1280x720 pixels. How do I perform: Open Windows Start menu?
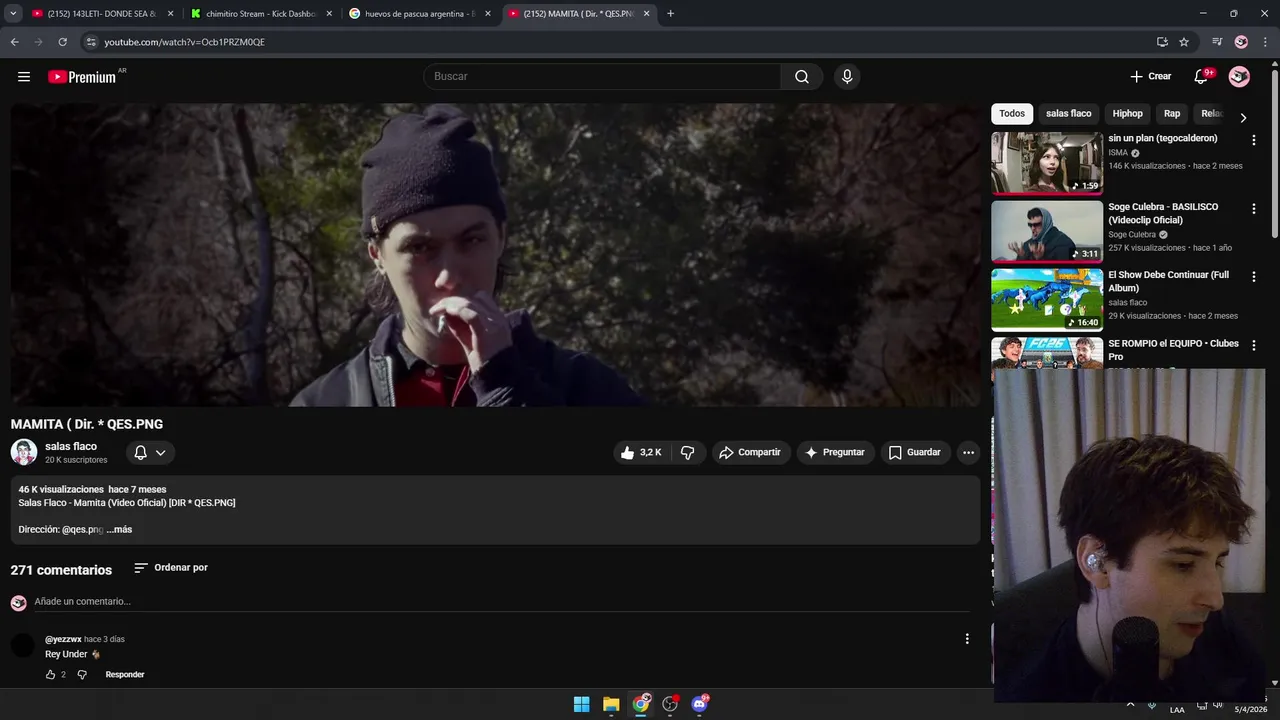pyautogui.click(x=581, y=704)
